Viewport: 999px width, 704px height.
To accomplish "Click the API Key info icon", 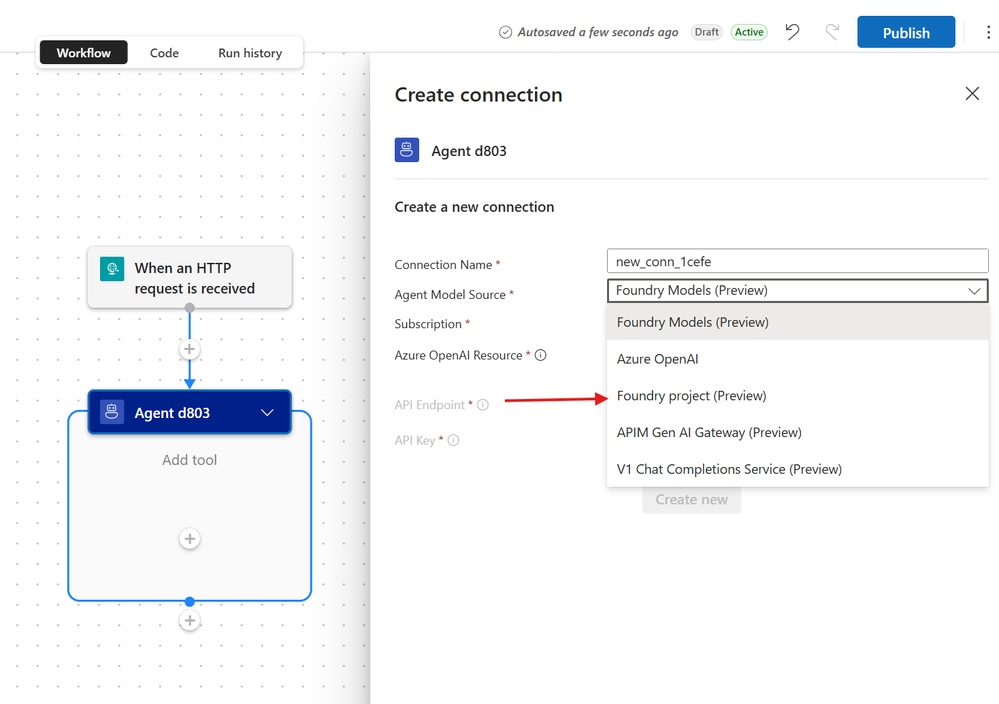I will coord(453,440).
